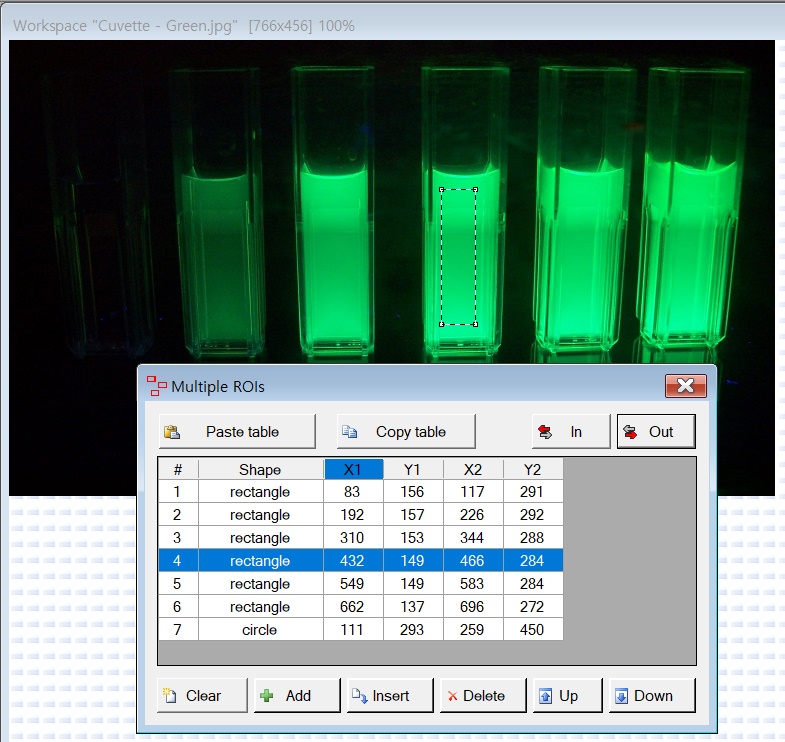Select ROI row 1 rectangle
Screen dimensions: 785x742
pos(260,492)
